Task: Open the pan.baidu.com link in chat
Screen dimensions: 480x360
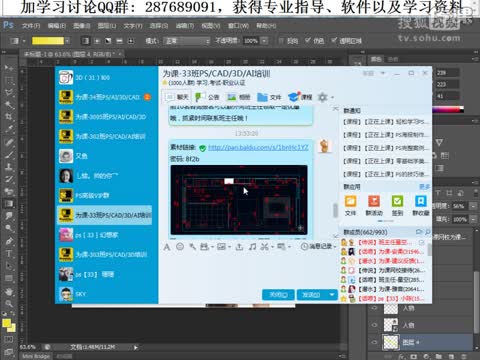Action: point(258,147)
